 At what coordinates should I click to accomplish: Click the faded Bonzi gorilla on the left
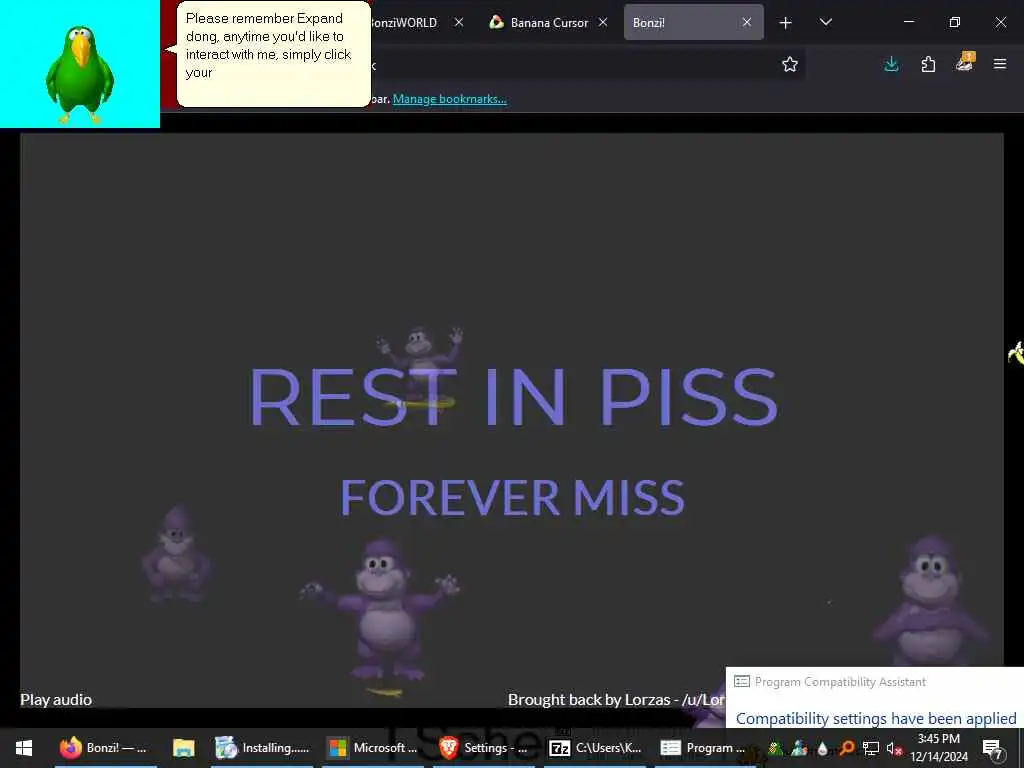point(176,554)
